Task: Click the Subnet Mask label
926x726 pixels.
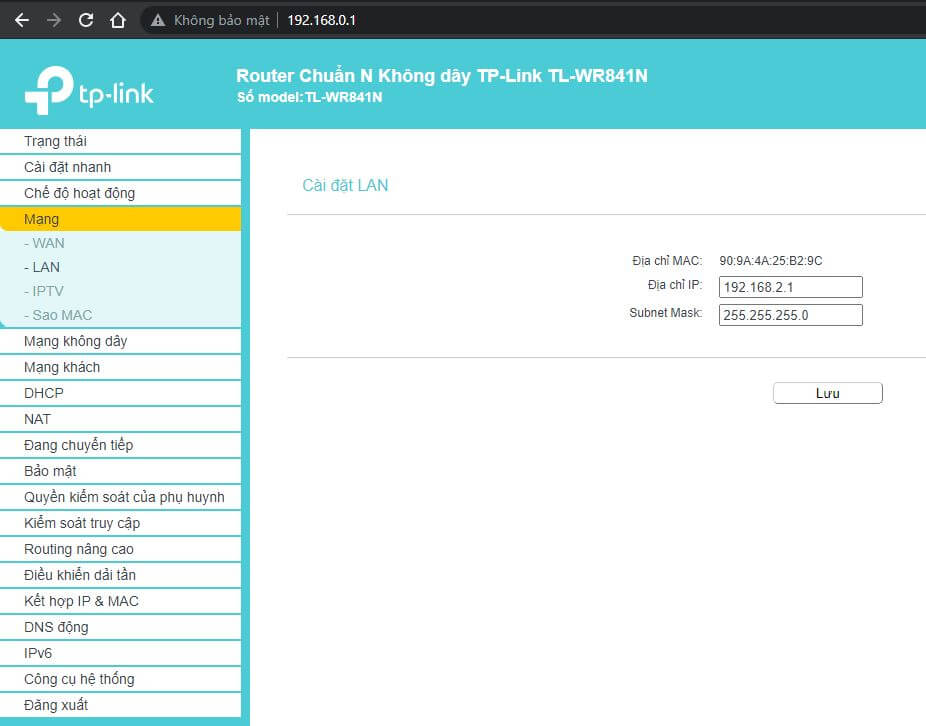Action: tap(666, 312)
